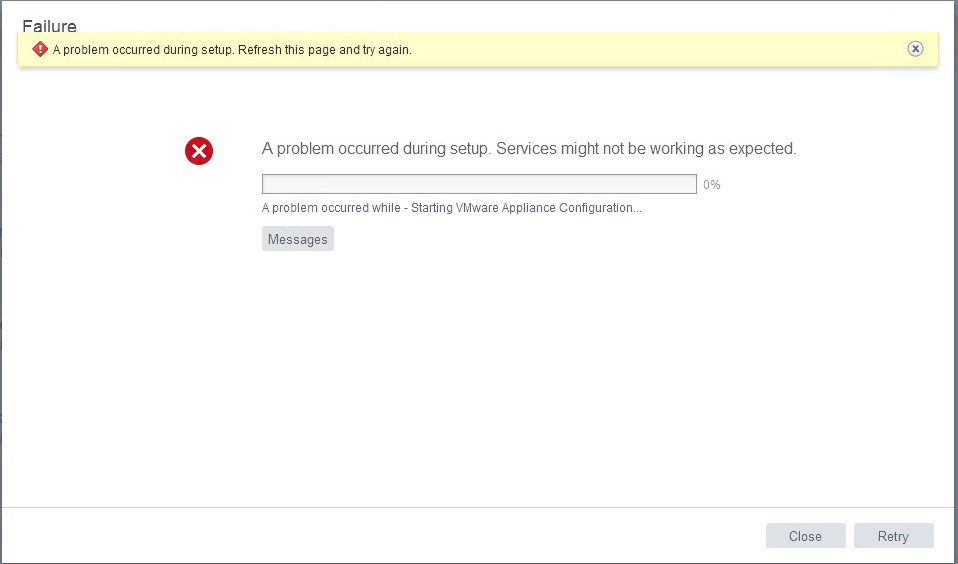This screenshot has width=958, height=564.
Task: Click the 0% progress percentage label
Action: (x=711, y=185)
